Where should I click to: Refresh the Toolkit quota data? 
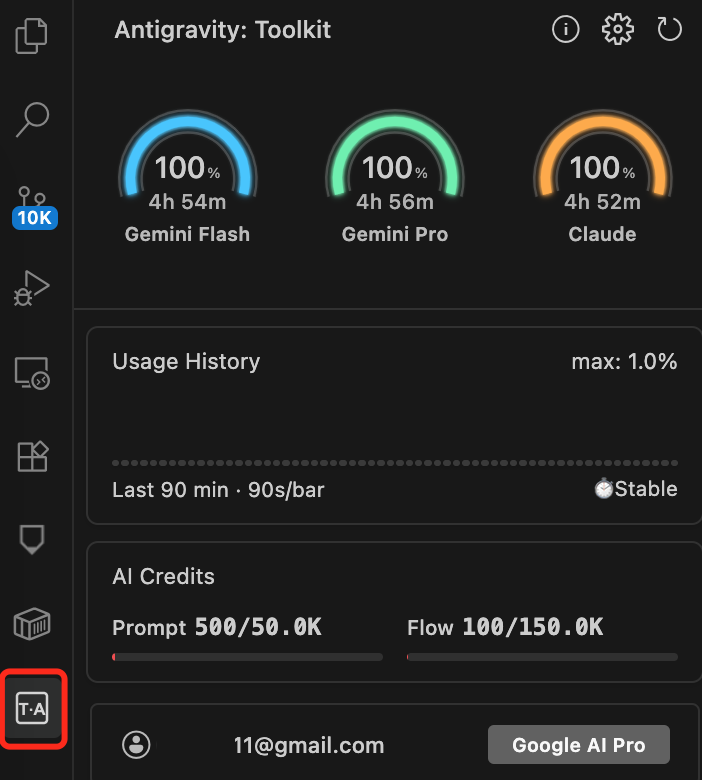[x=669, y=30]
